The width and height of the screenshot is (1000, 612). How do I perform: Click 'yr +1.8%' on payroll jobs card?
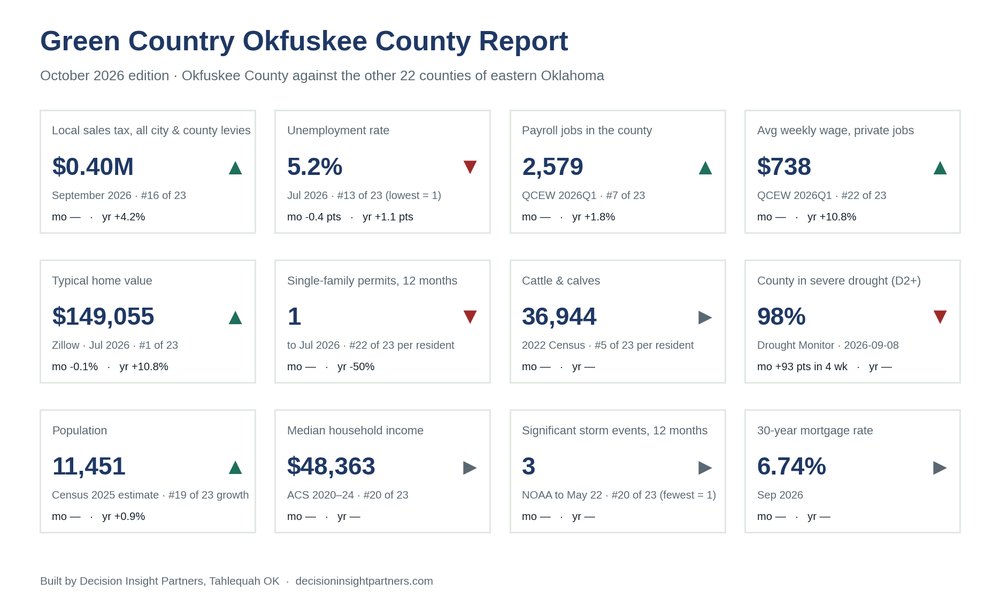[594, 217]
